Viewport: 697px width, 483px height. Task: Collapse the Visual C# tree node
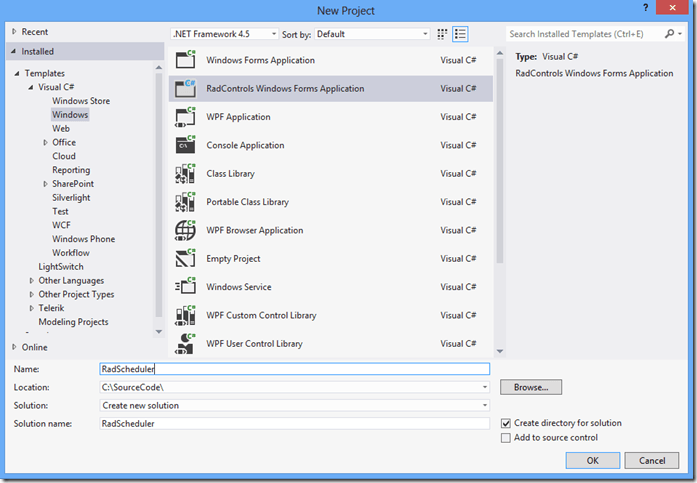pos(31,87)
